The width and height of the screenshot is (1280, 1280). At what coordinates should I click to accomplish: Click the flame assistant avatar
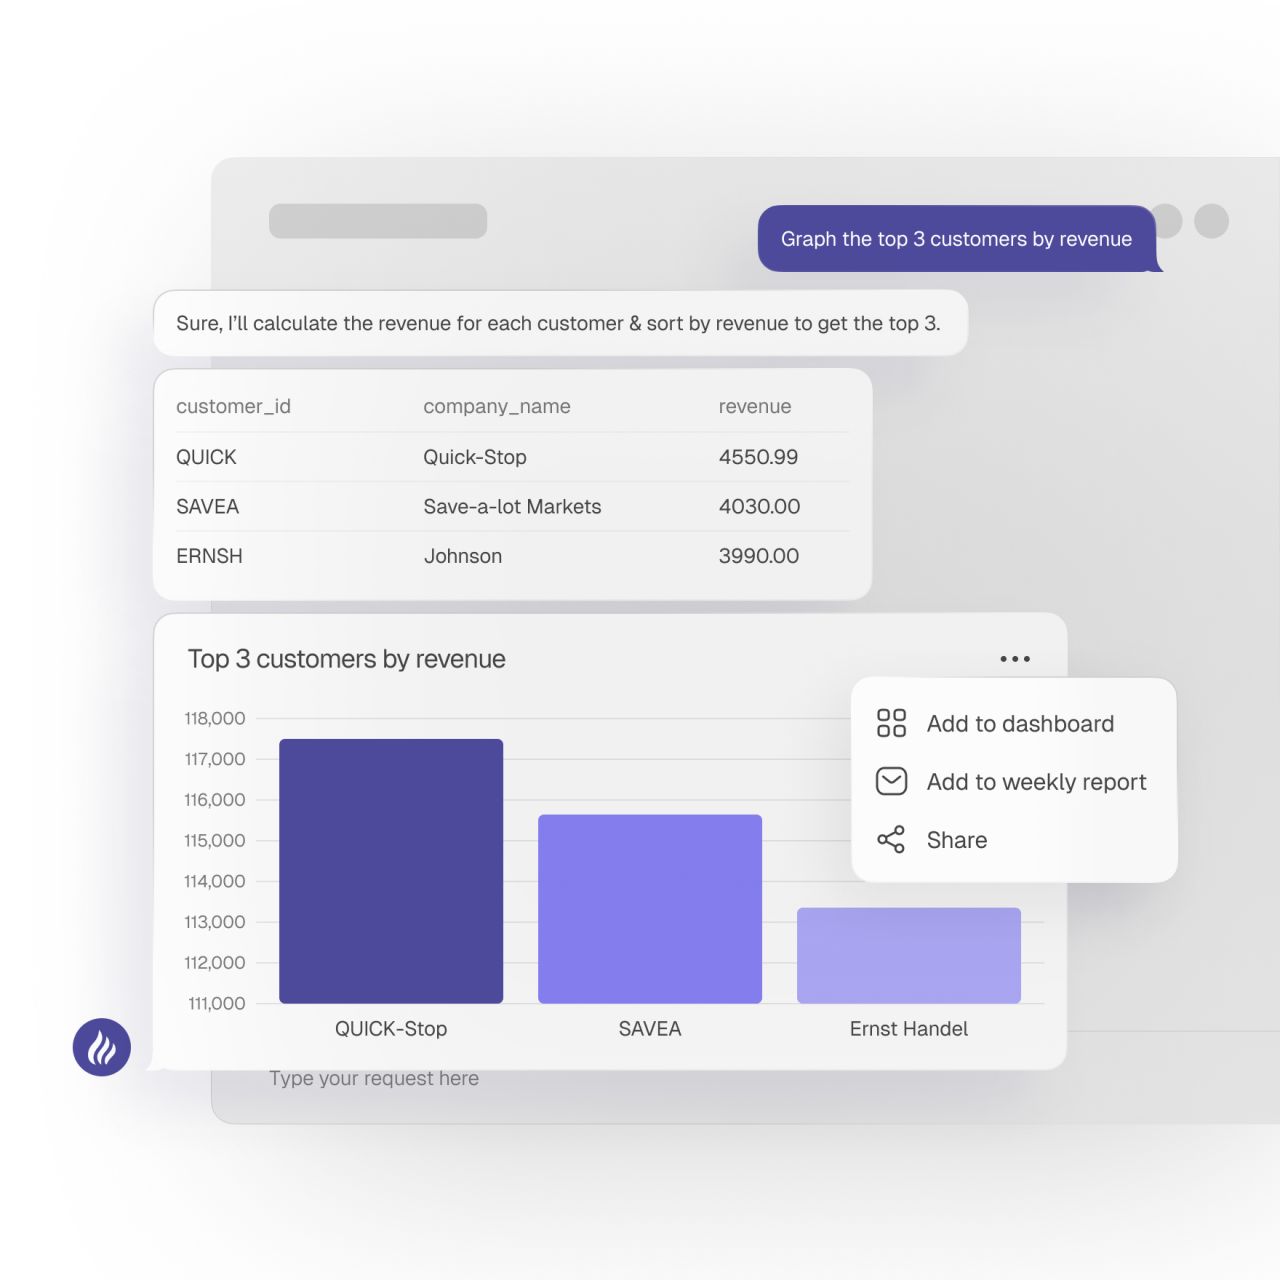coord(102,1047)
